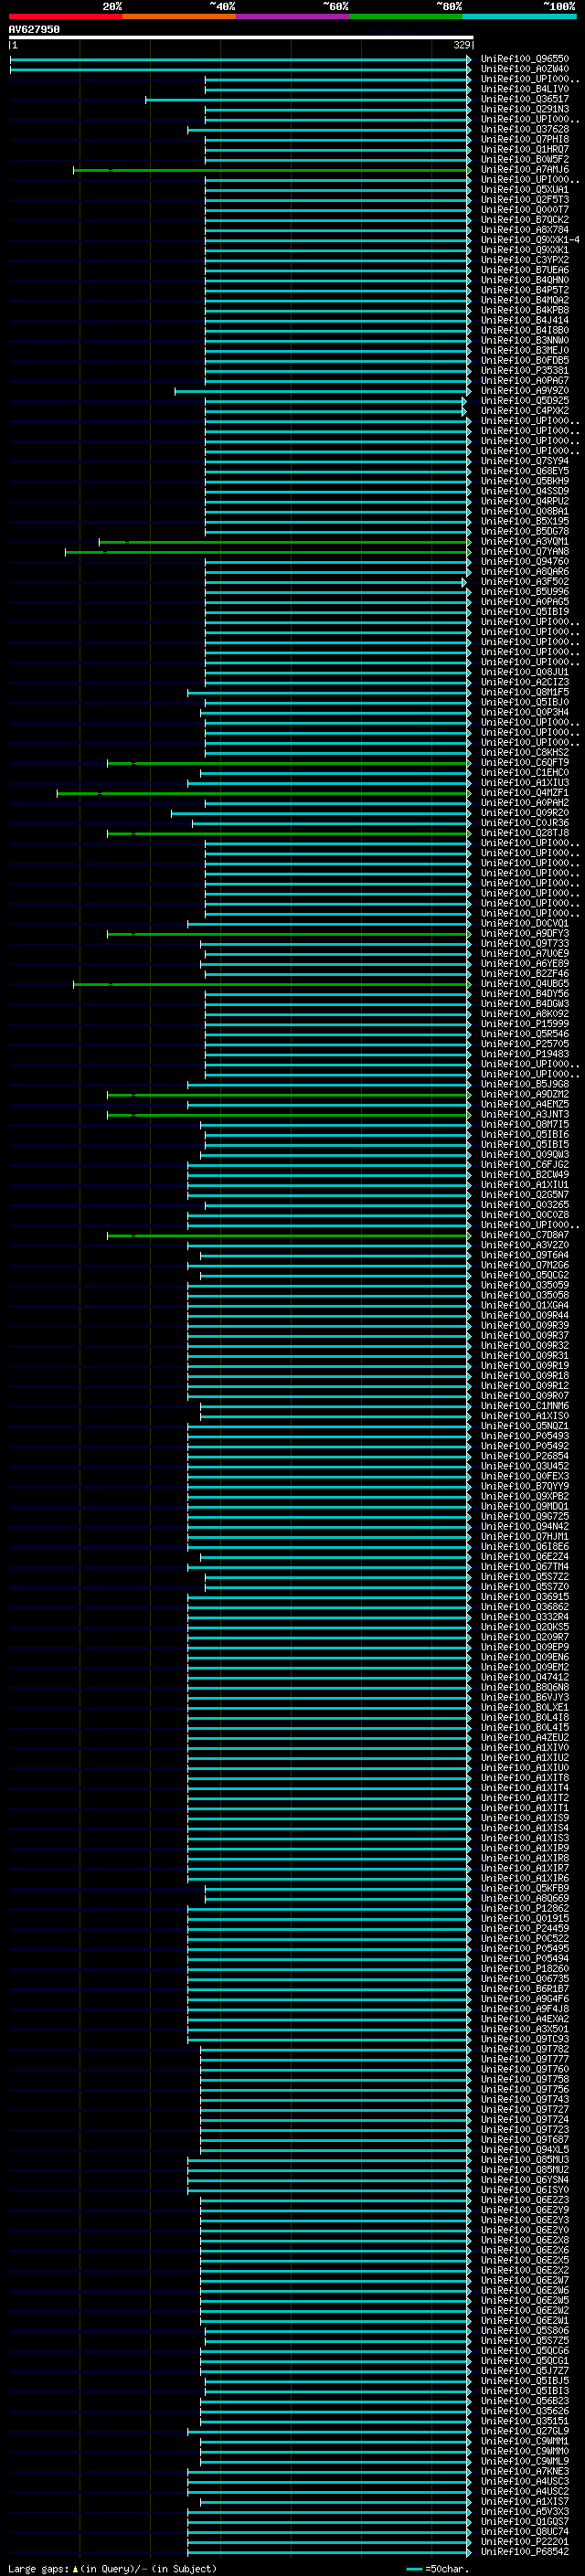Open the UniRef100_Q9XXK1-4 isoform hit
The image size is (585, 2576).
tap(530, 240)
